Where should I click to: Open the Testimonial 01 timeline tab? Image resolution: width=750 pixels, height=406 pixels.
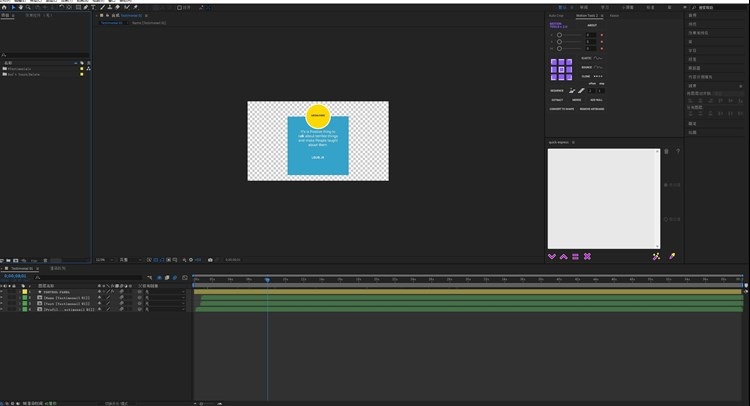[22, 268]
